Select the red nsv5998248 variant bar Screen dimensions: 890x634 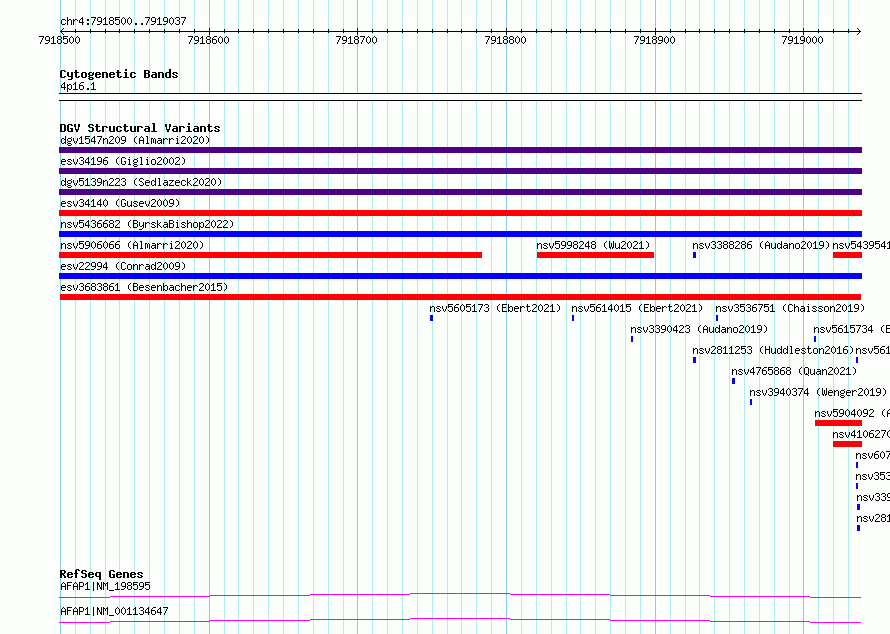(595, 255)
